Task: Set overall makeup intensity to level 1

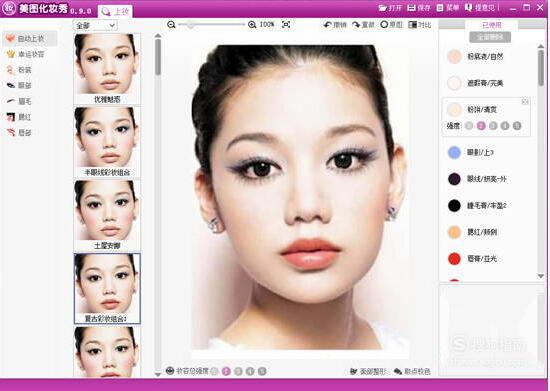Action: pyautogui.click(x=214, y=371)
